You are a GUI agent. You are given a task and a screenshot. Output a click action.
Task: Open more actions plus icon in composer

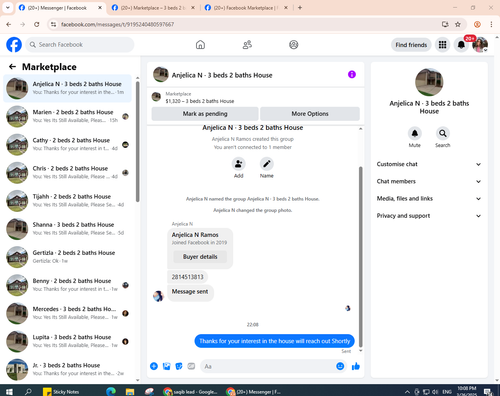point(154,366)
